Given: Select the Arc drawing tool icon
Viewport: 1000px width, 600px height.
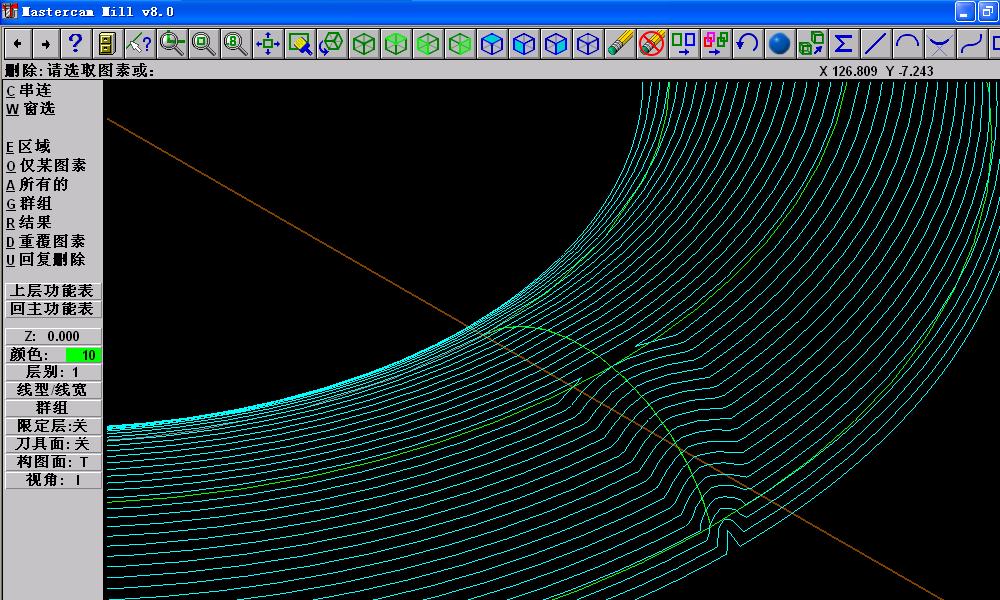Looking at the screenshot, I should [907, 43].
